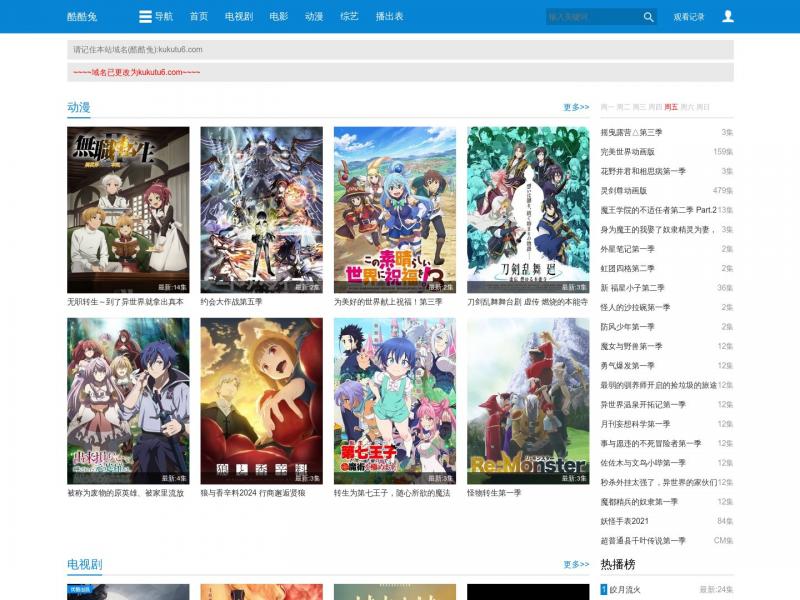Go to 首页 in the navigation bar
The image size is (800, 600).
click(198, 16)
